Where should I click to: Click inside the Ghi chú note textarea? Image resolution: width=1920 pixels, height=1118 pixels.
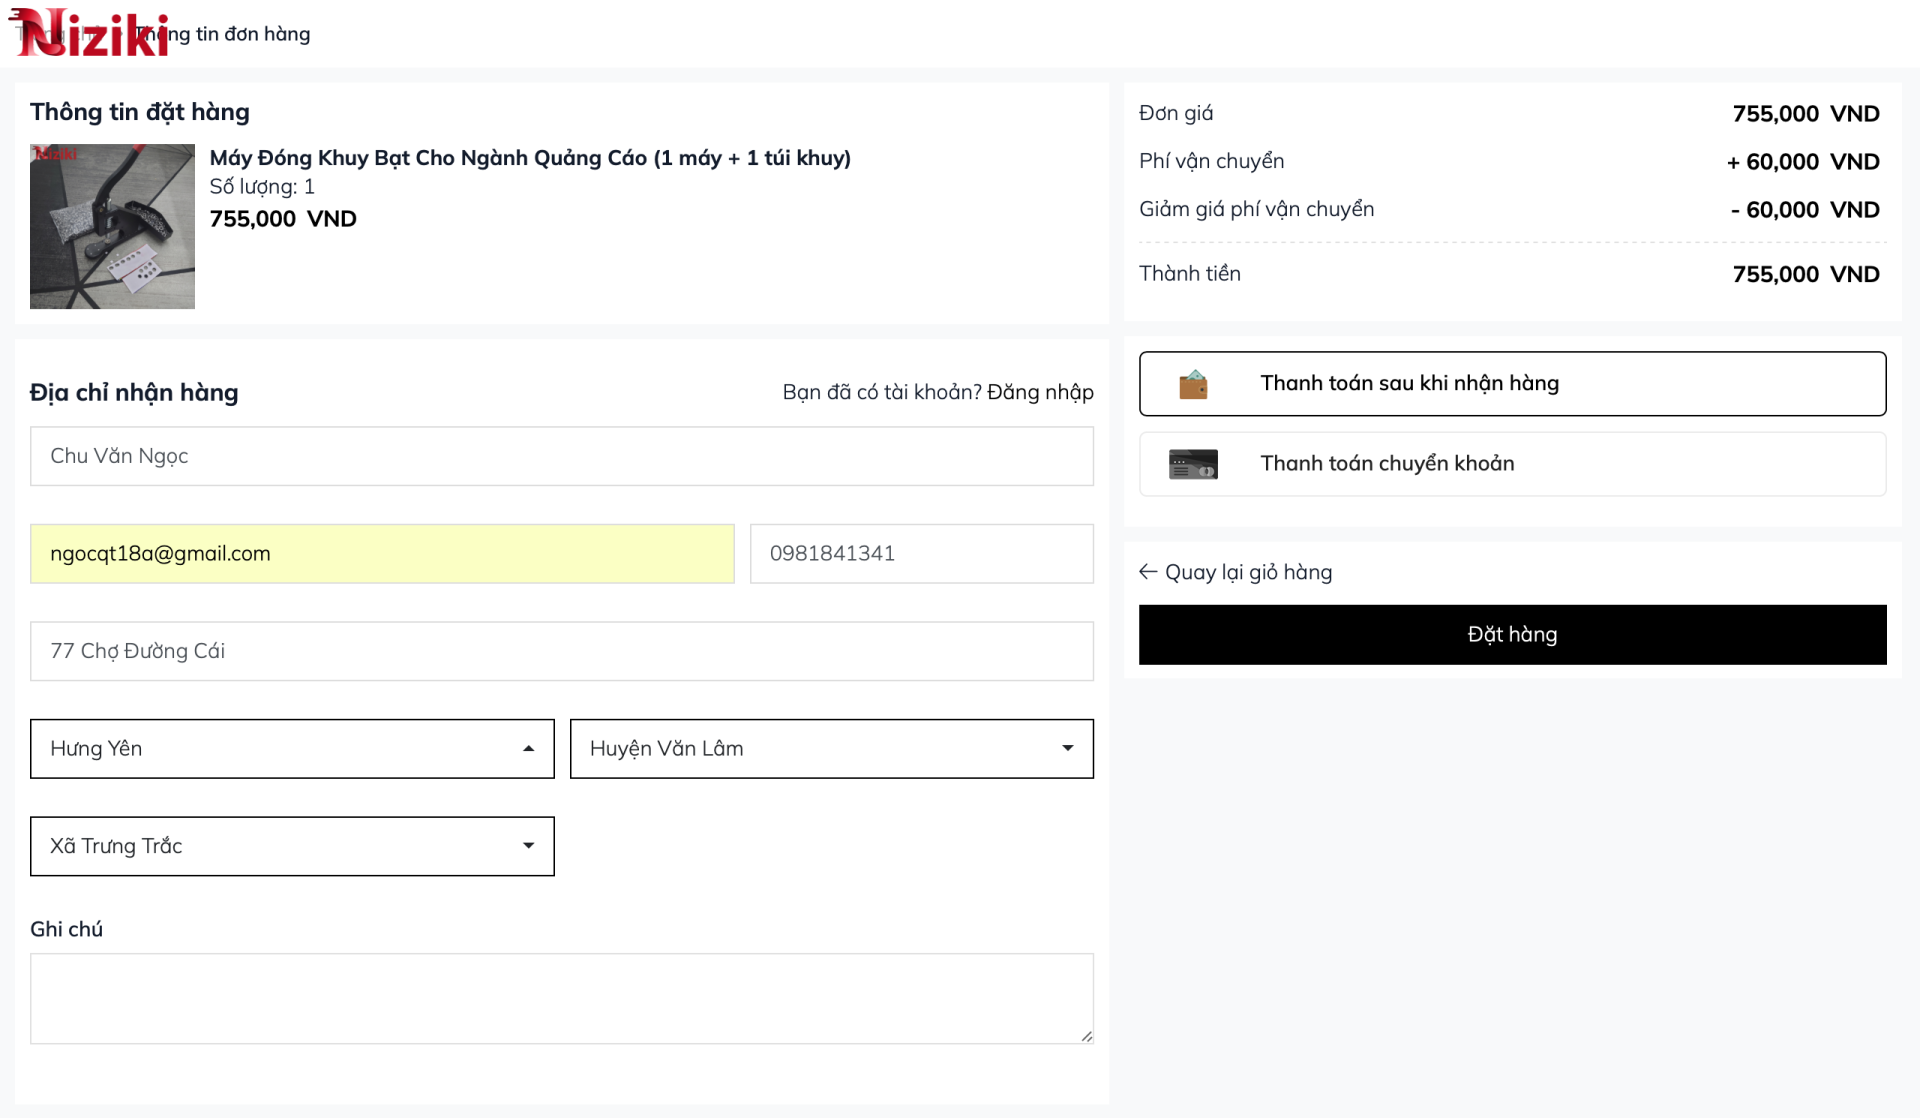(x=561, y=998)
